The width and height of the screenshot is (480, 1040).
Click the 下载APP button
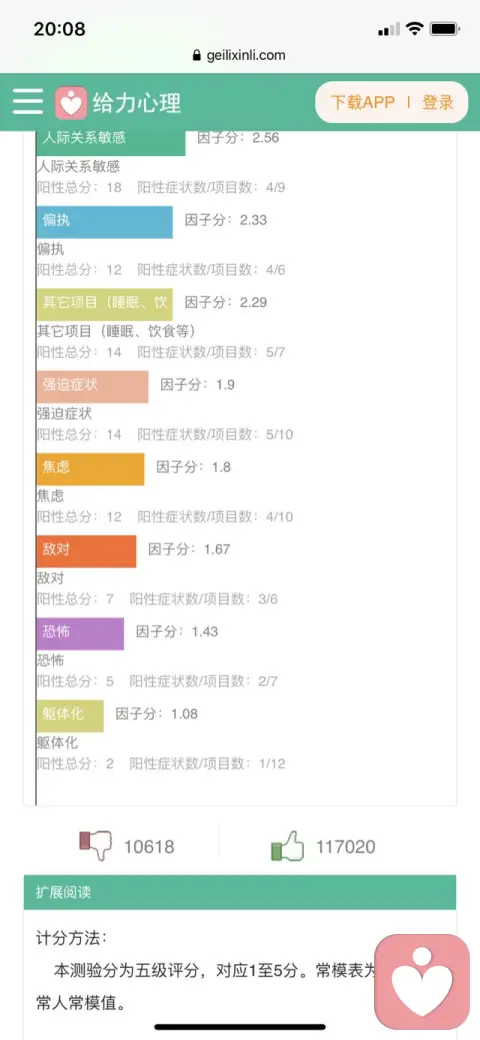[x=362, y=102]
